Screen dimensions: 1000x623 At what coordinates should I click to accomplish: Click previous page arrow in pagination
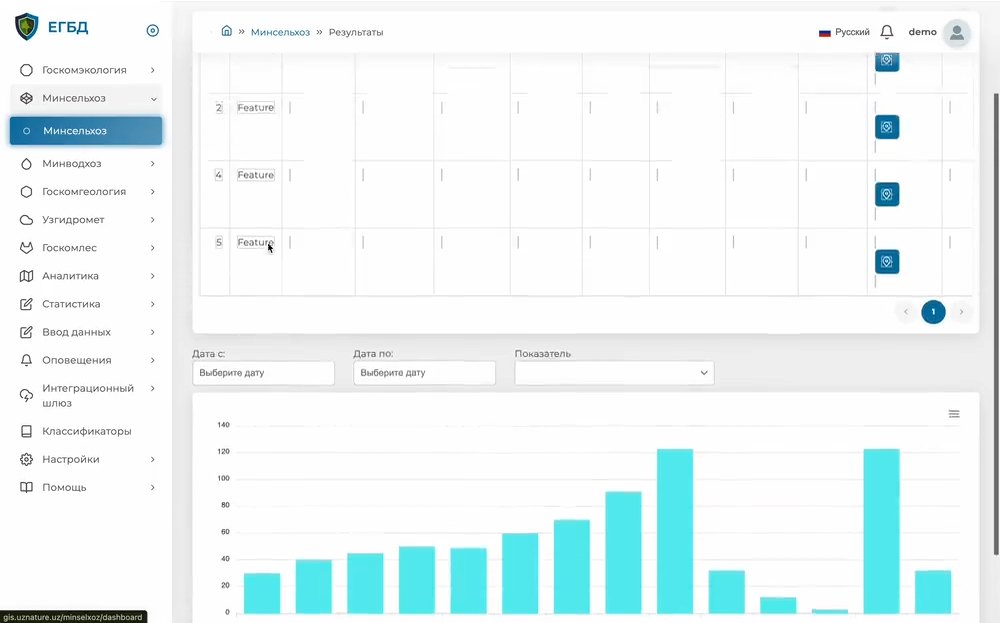(x=906, y=312)
